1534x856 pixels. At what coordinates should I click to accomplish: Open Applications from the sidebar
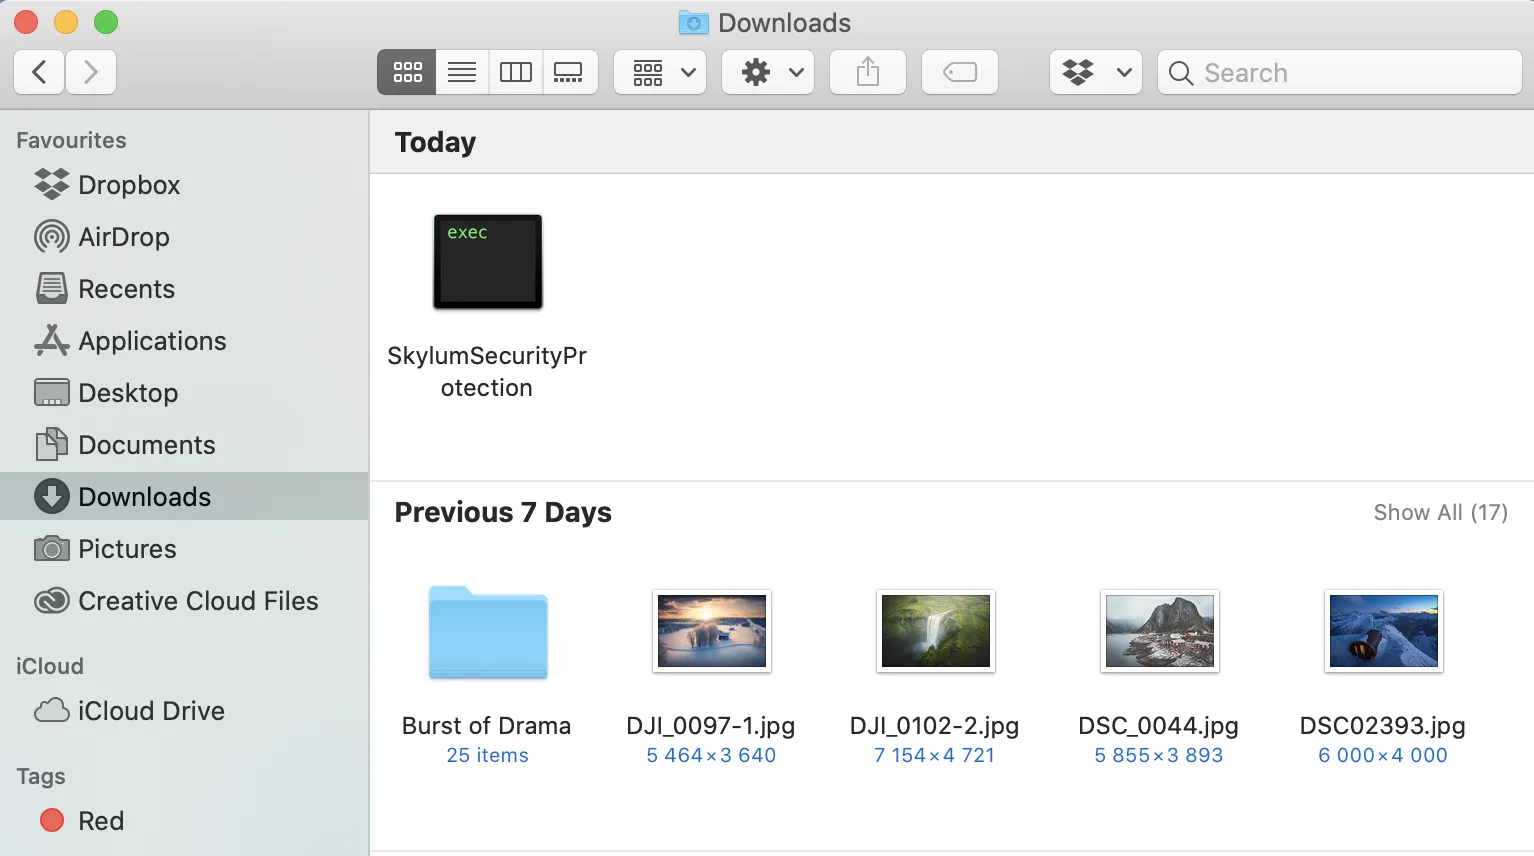(152, 341)
